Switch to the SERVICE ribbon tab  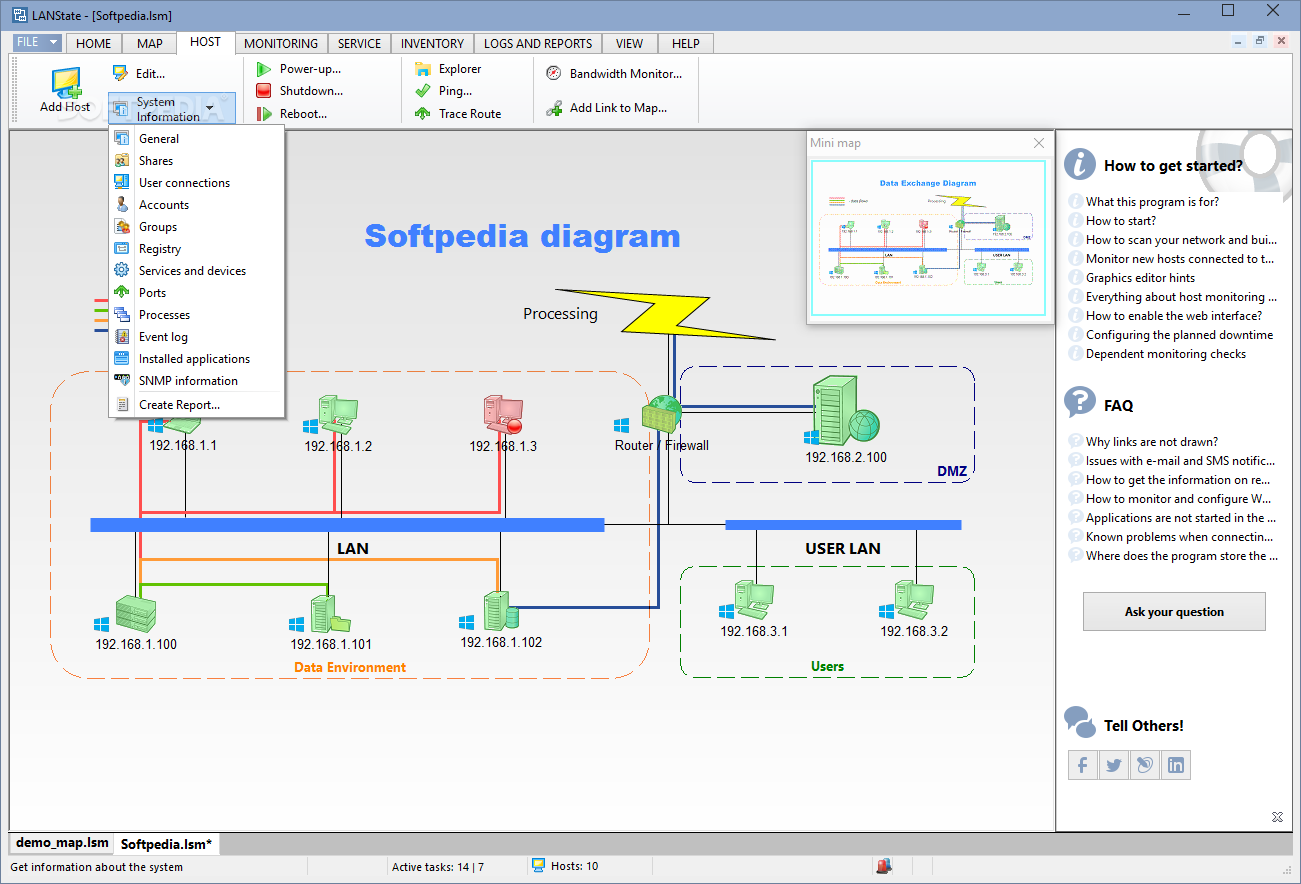[x=359, y=43]
